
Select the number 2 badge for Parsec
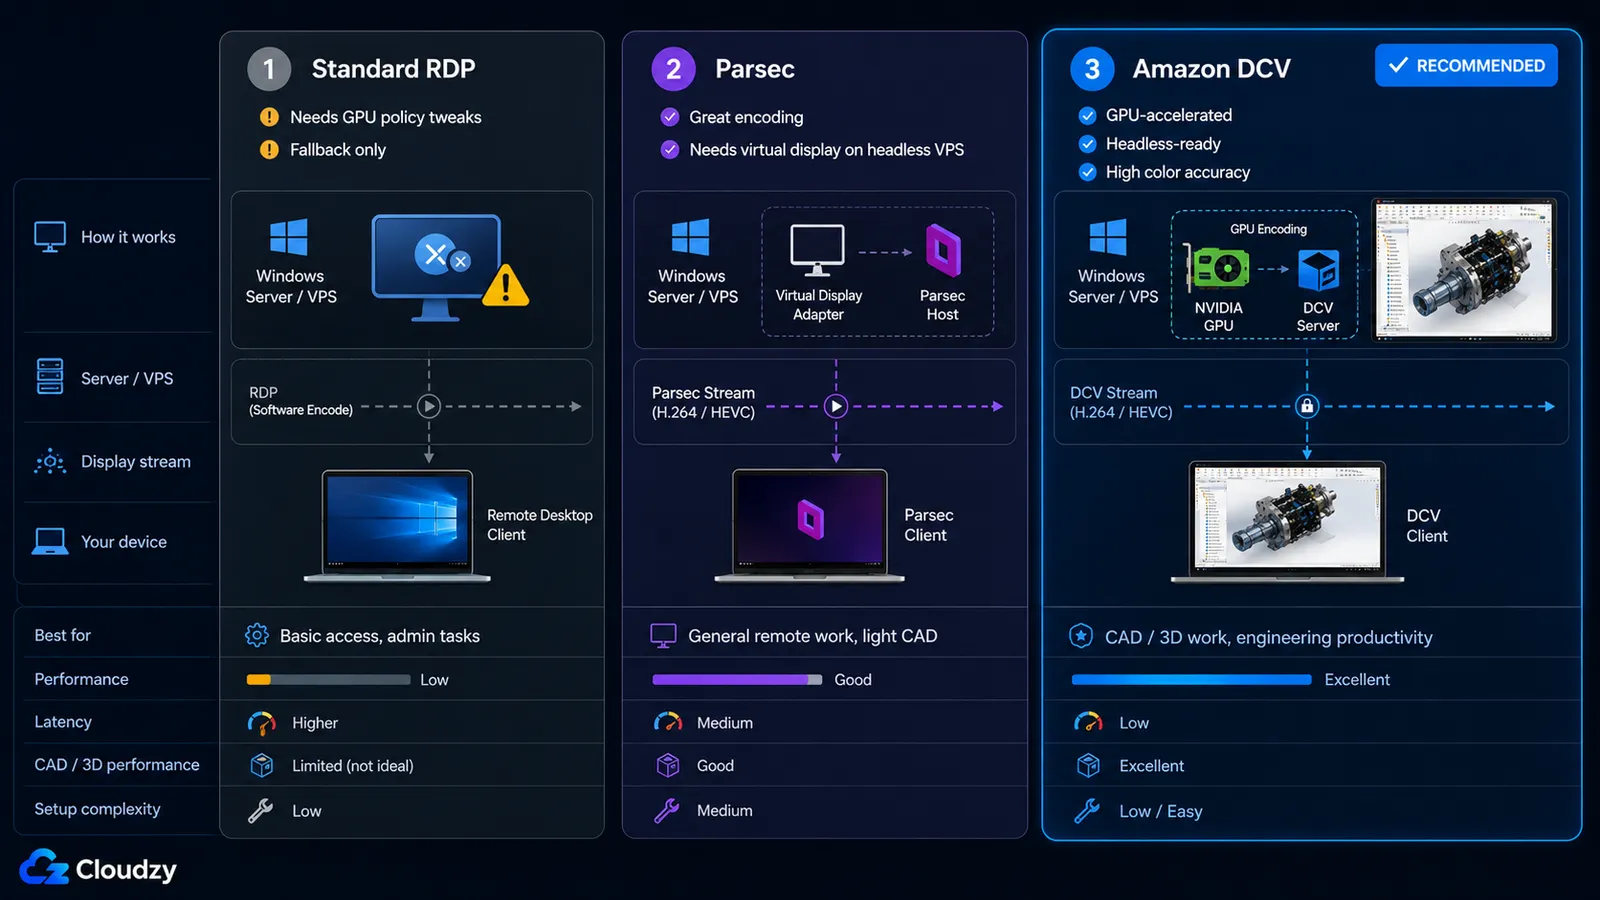pos(673,69)
